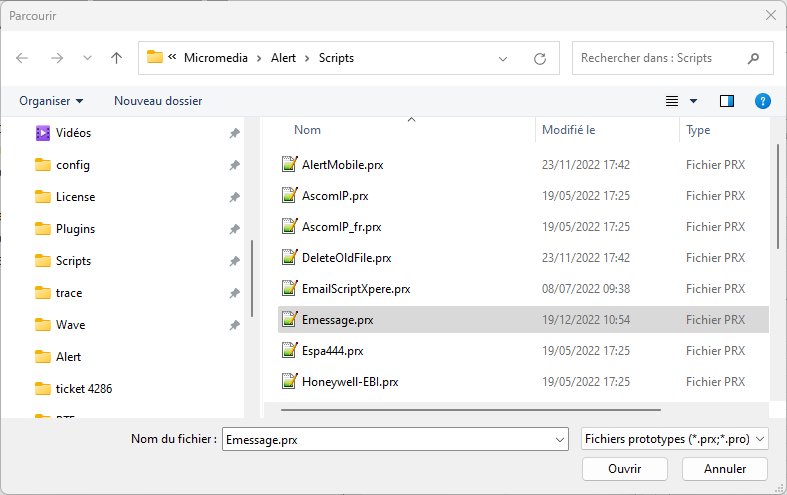Toggle the preview pane icon
The width and height of the screenshot is (787, 495).
[x=727, y=101]
